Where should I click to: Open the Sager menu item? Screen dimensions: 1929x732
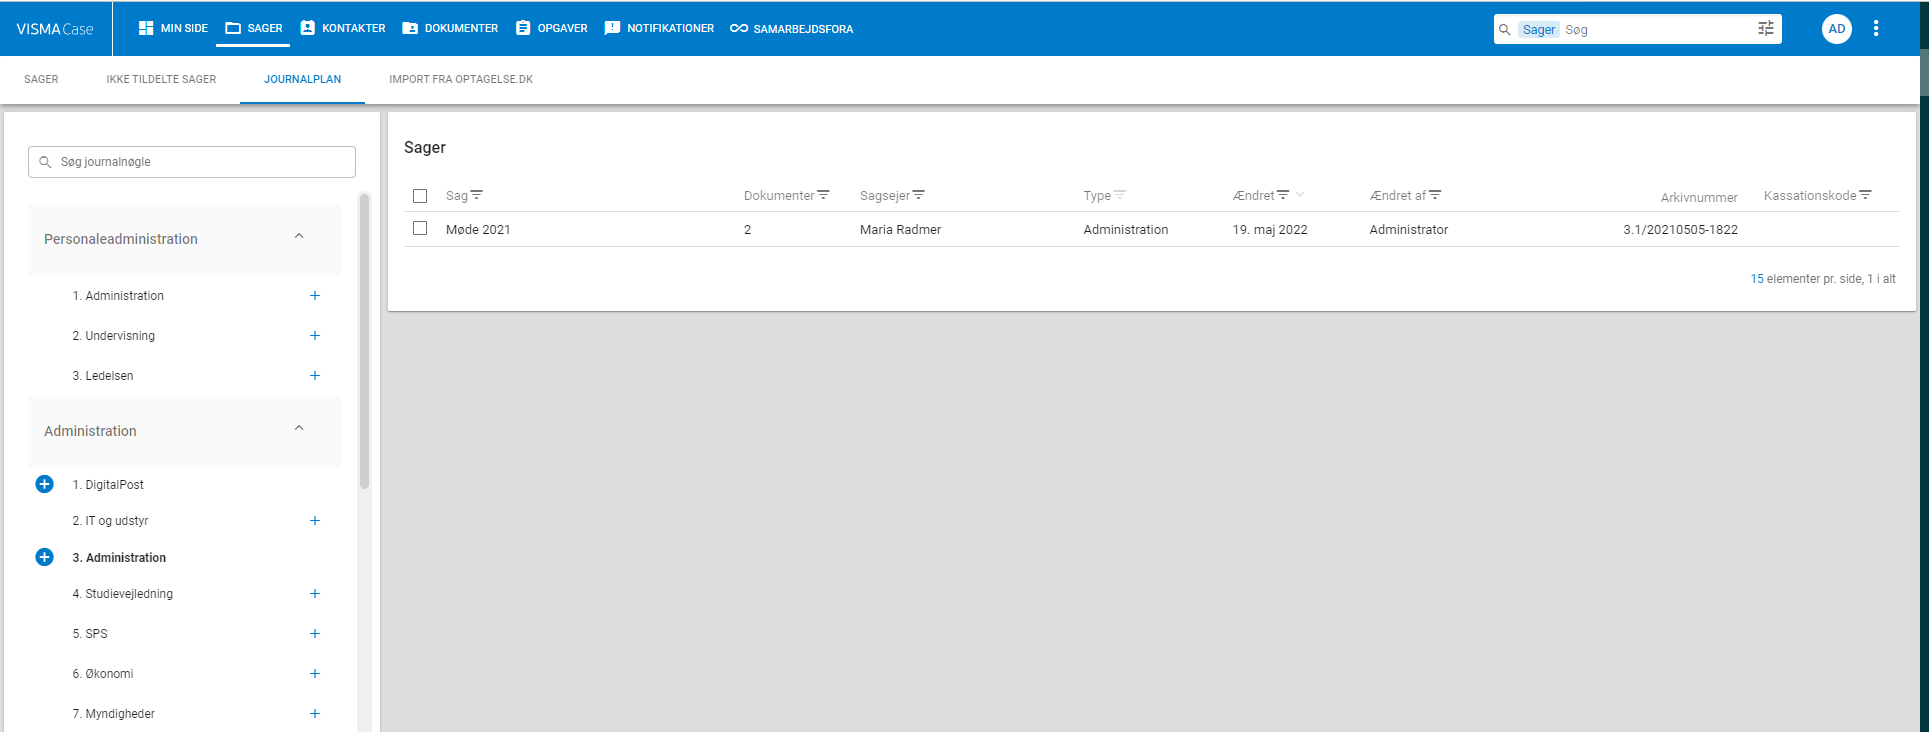[x=254, y=28]
